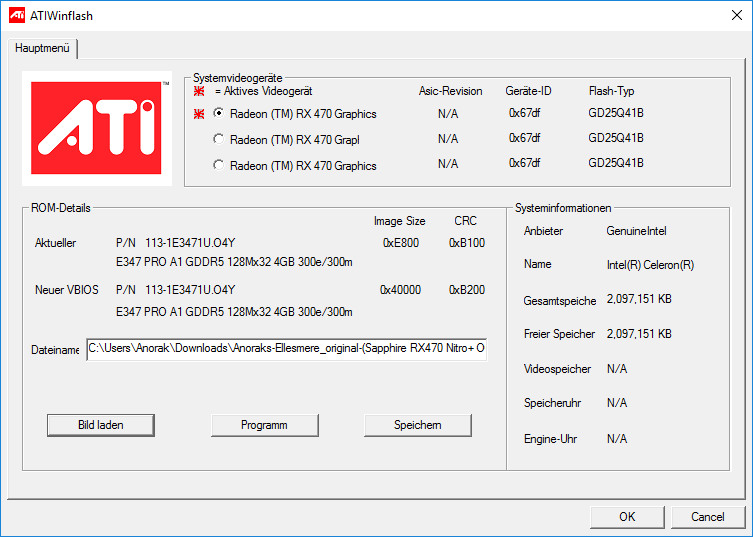753x537 pixels.
Task: Click the Programm button to flash
Action: point(264,425)
